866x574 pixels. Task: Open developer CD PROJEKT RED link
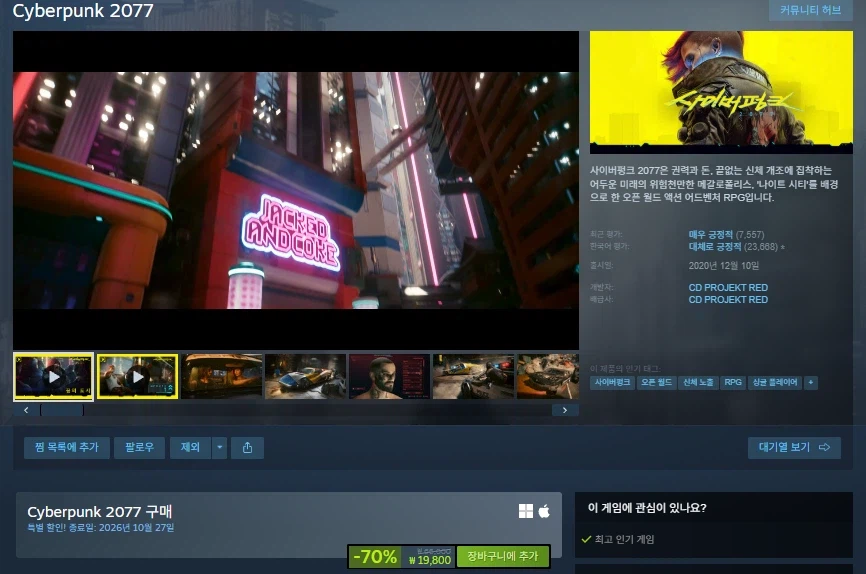pos(728,287)
